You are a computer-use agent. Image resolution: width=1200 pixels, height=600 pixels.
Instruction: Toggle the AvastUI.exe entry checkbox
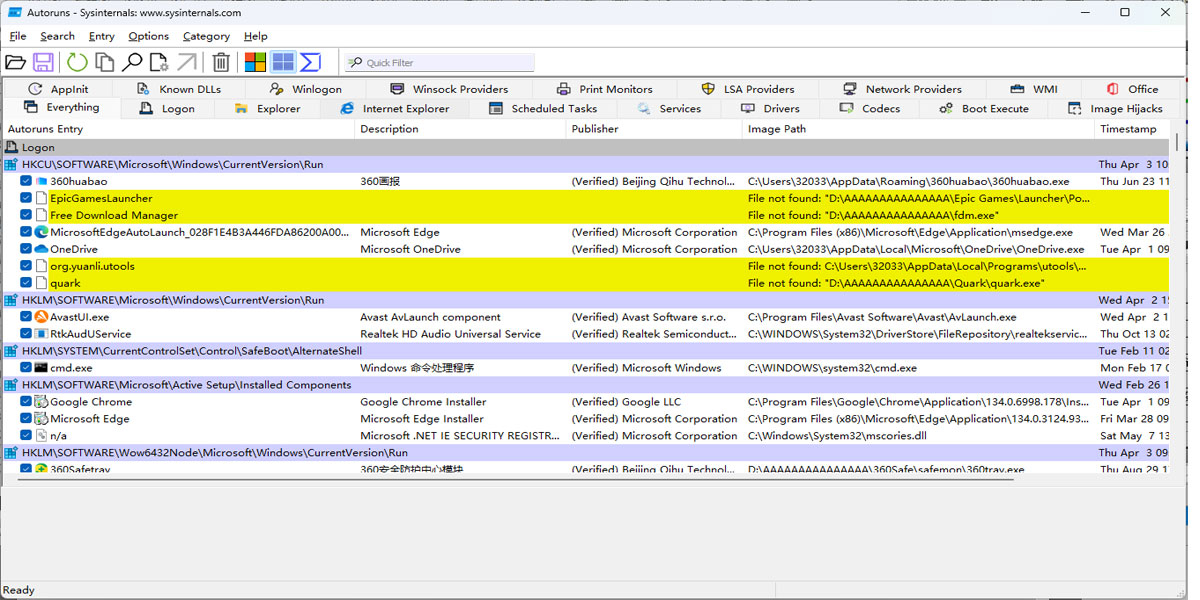click(26, 317)
